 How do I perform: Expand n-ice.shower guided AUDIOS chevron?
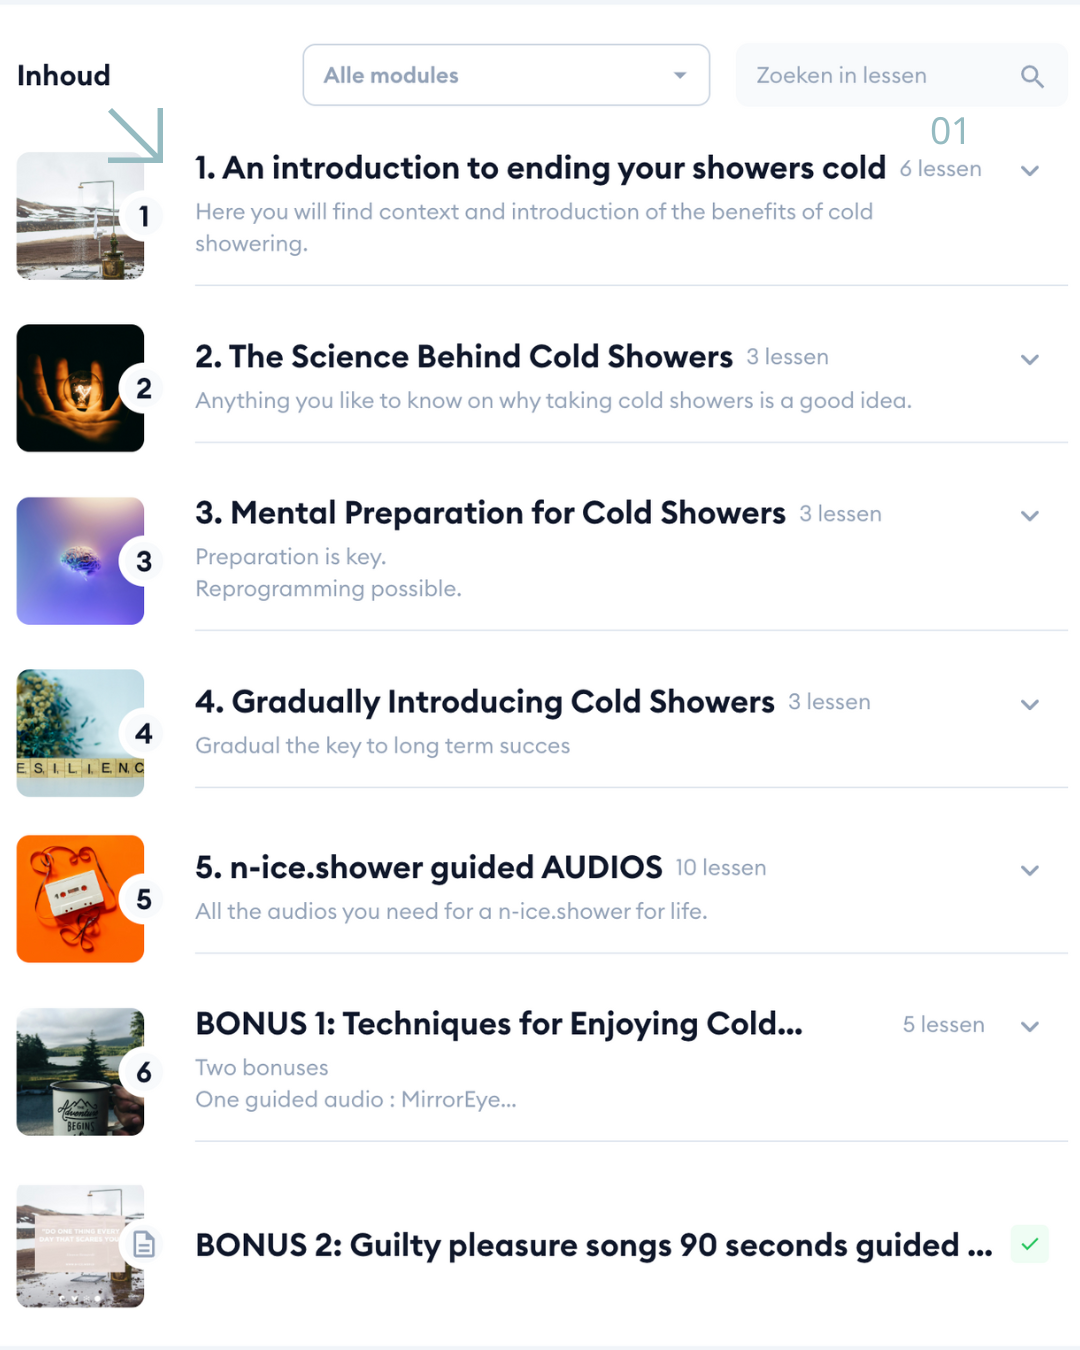pos(1030,871)
